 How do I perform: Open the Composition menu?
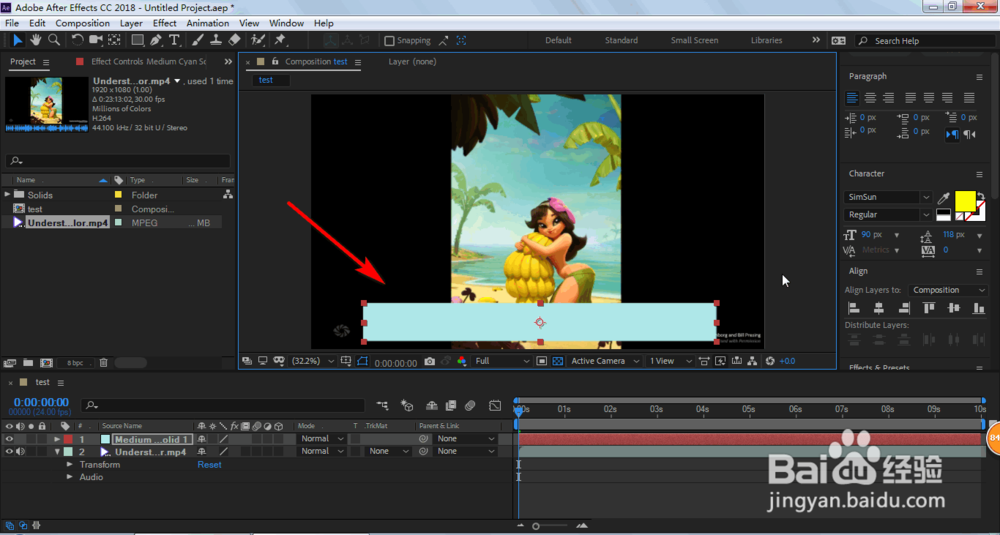pos(82,24)
